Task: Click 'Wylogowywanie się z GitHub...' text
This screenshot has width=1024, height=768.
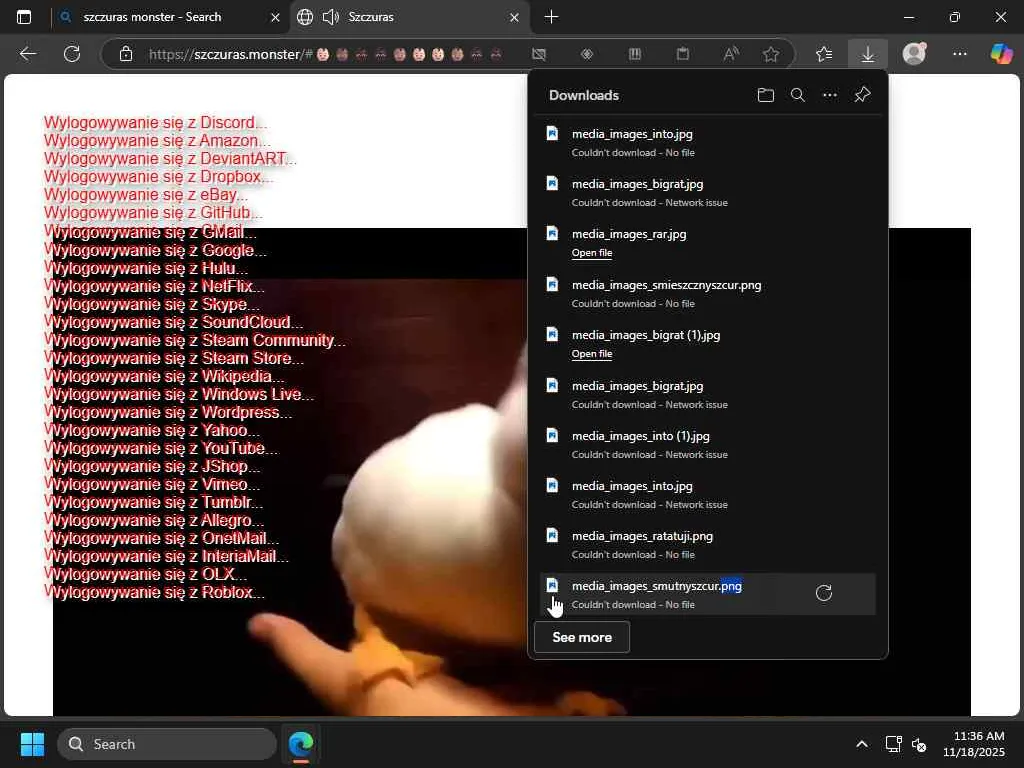Action: (x=153, y=213)
